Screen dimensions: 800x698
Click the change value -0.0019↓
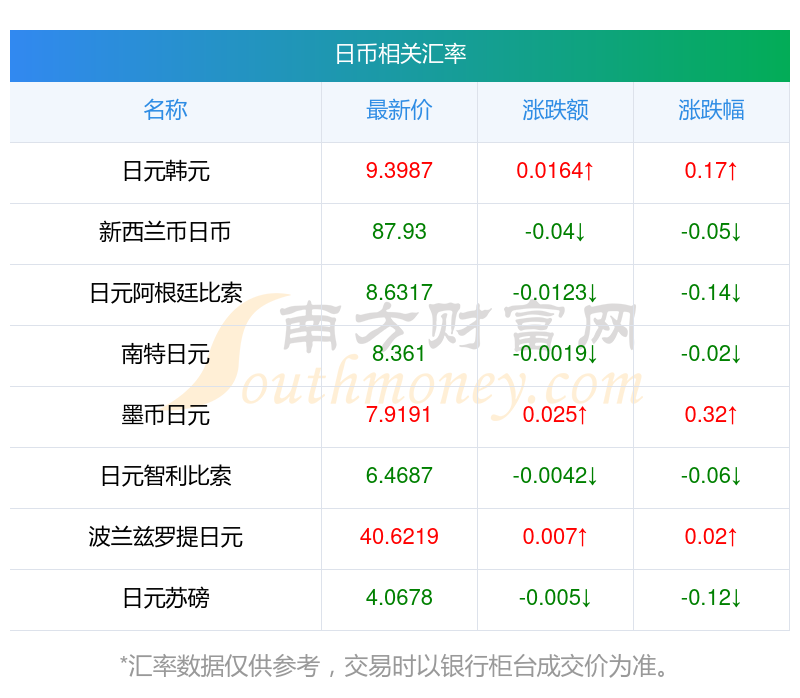[x=555, y=354]
